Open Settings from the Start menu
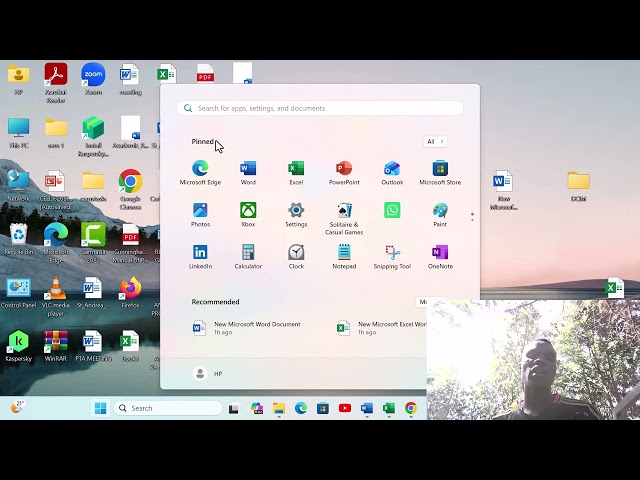Screen dimensions: 640x480 click(296, 215)
